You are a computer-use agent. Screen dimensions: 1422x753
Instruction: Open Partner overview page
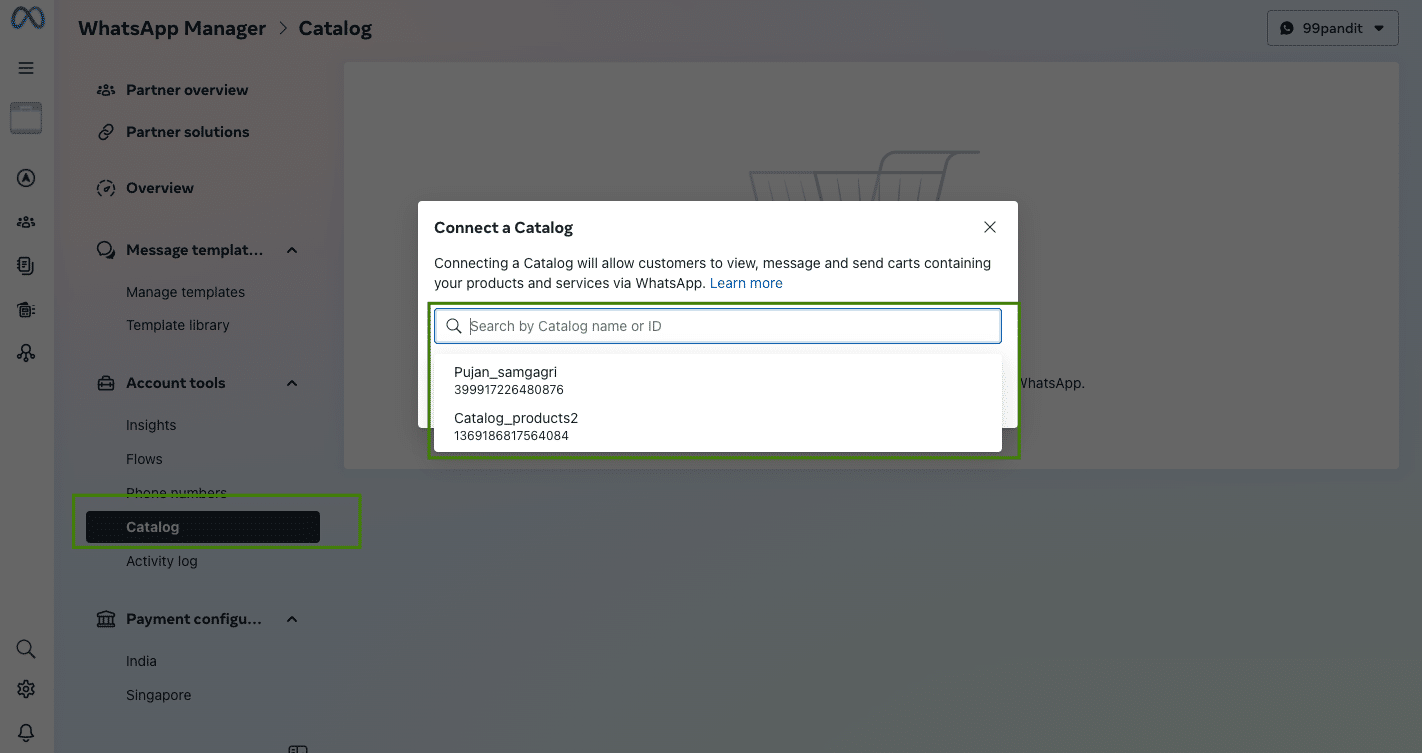[x=187, y=90]
